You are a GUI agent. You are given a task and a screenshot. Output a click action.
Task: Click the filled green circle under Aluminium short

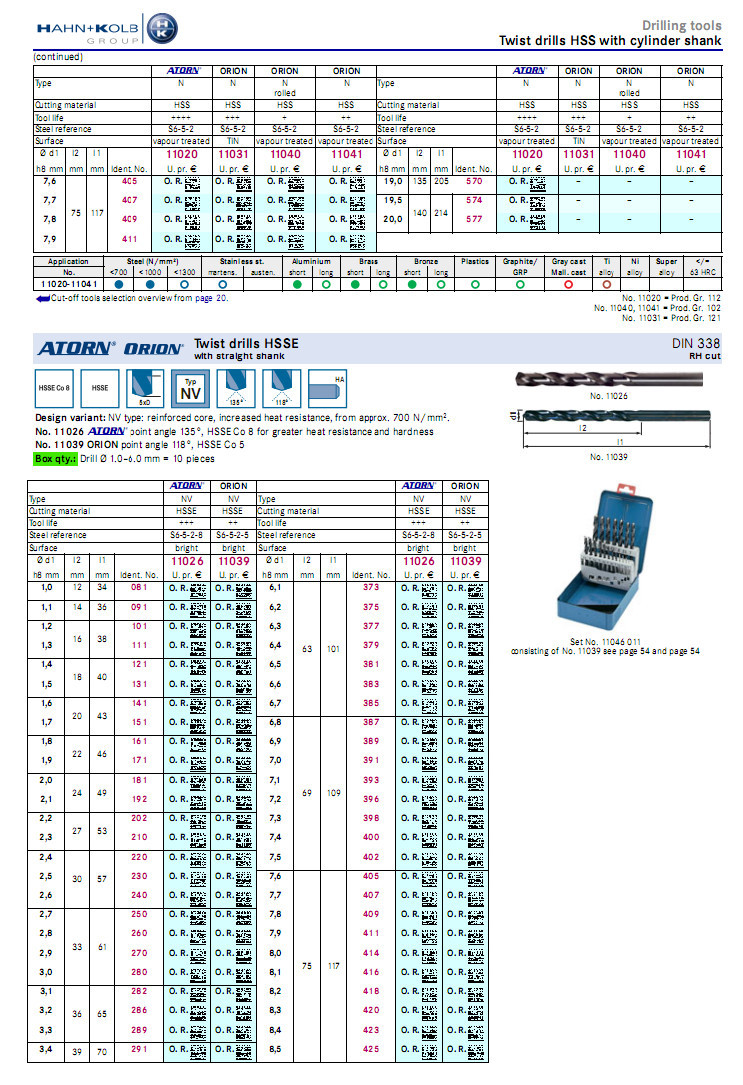(x=297, y=284)
